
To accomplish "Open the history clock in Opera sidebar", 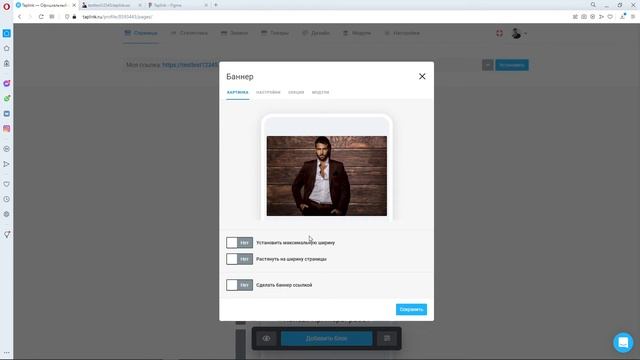I will [x=7, y=199].
